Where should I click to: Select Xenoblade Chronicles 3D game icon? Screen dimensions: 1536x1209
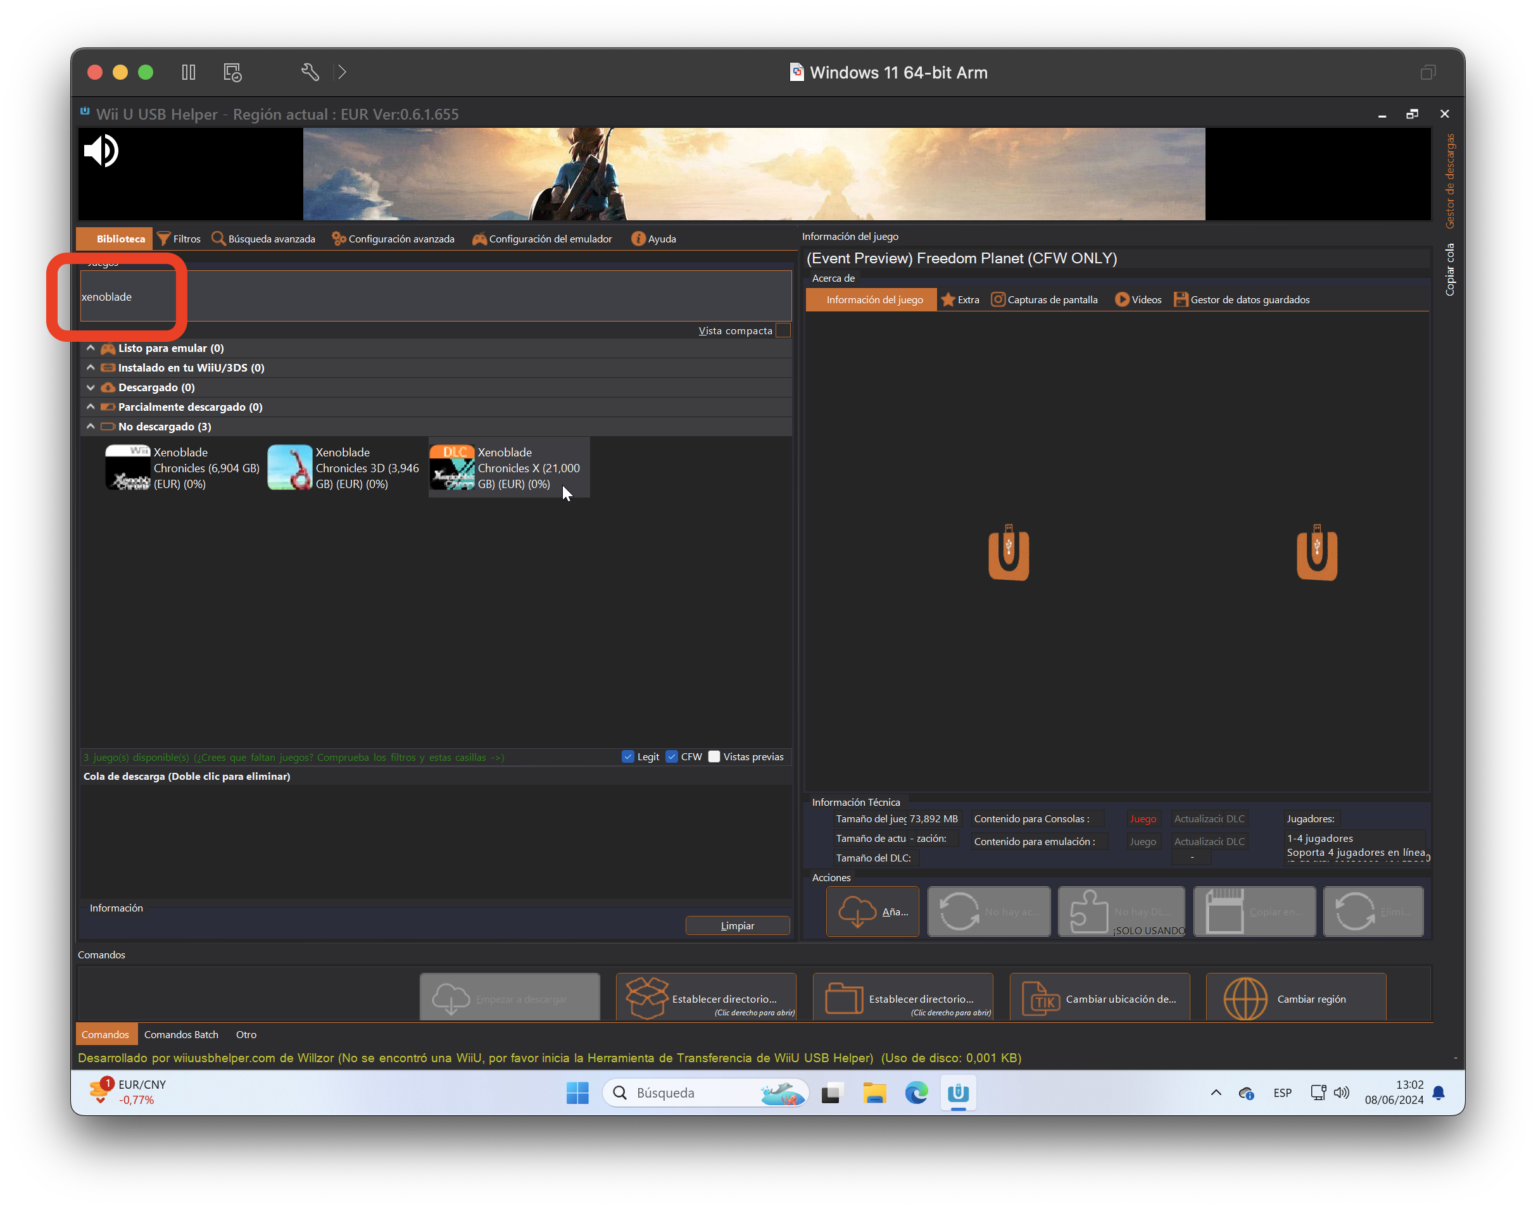[290, 468]
